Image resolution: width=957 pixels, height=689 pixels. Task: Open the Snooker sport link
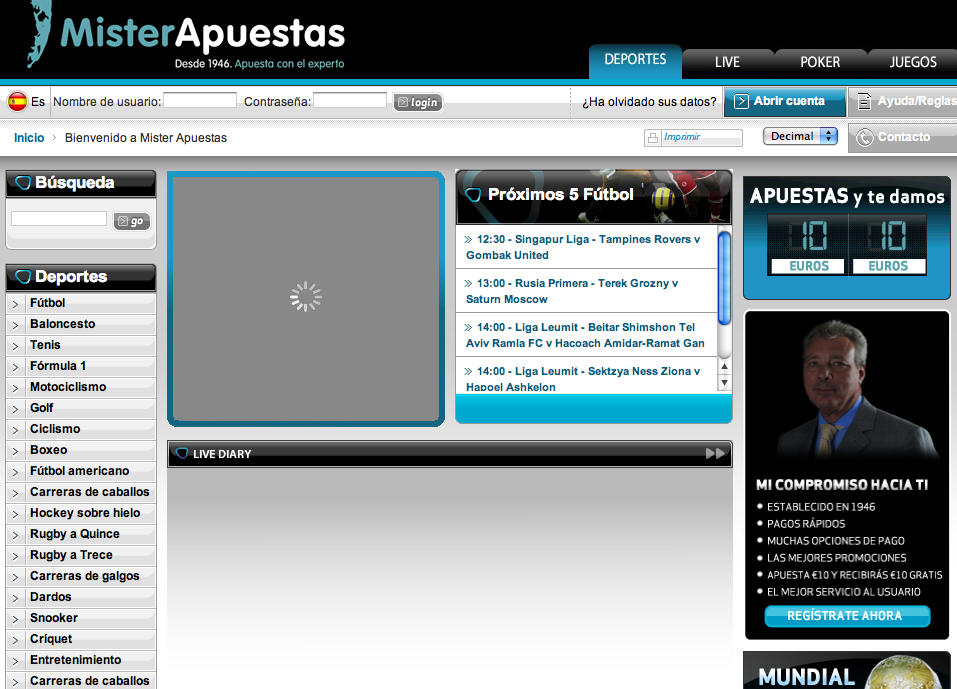54,618
